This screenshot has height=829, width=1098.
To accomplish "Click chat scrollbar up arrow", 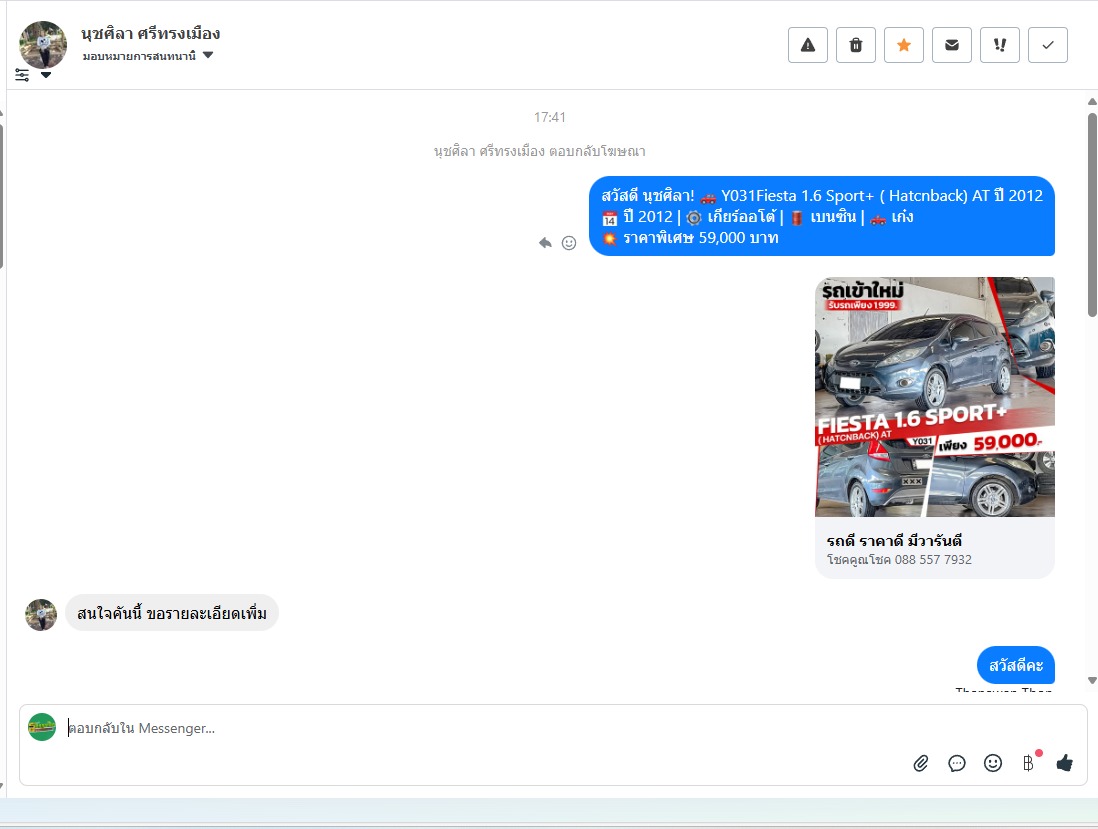I will tap(1092, 102).
